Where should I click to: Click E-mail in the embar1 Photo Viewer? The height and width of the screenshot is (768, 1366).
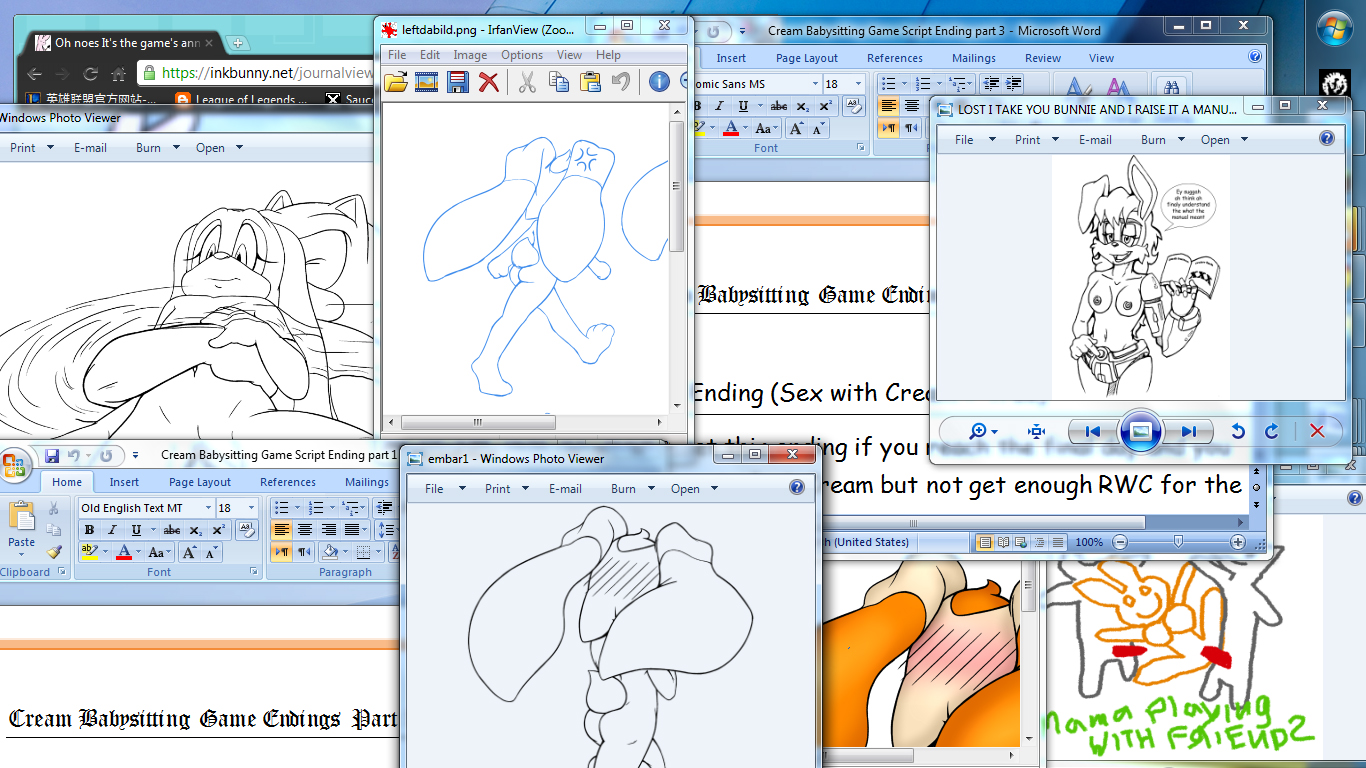(565, 489)
